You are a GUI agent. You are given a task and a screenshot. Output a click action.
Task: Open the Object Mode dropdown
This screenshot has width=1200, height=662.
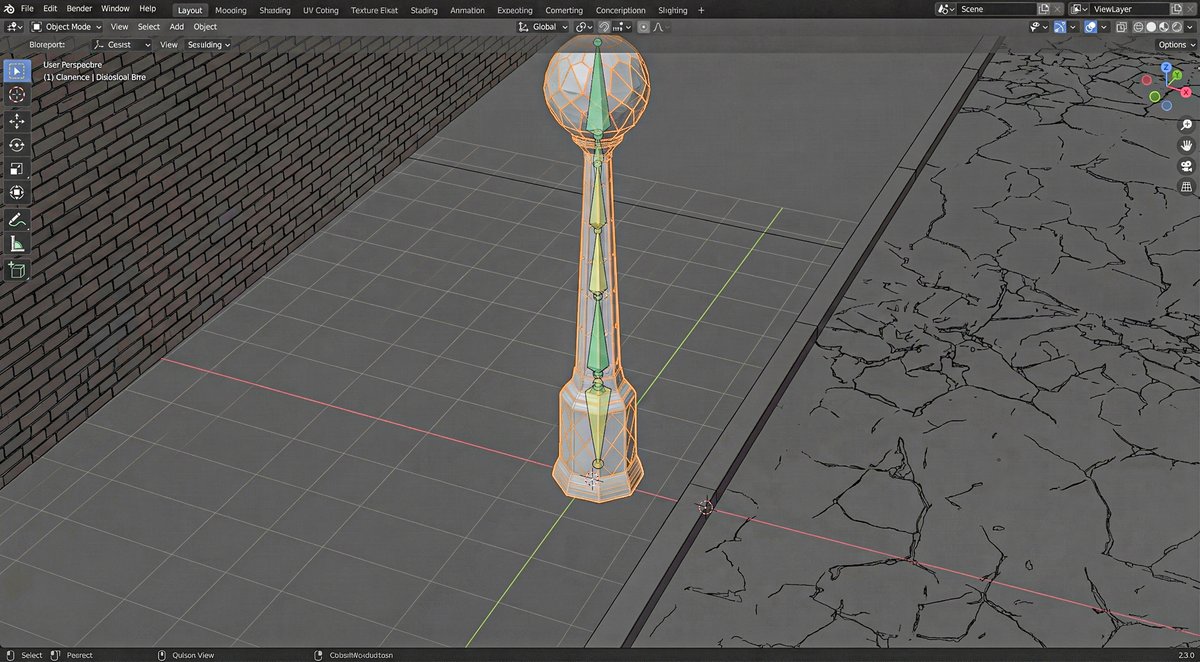(66, 27)
